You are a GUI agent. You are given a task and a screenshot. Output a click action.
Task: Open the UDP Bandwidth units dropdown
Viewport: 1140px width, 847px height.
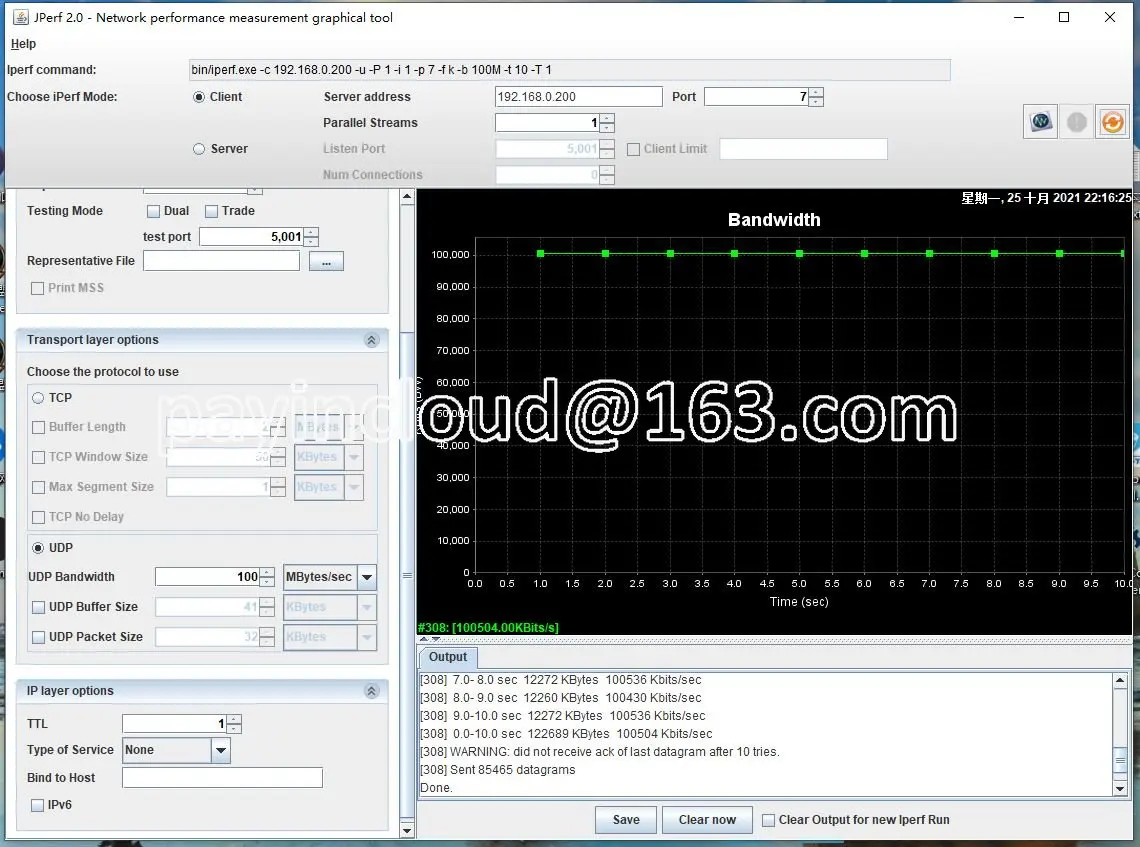click(367, 577)
